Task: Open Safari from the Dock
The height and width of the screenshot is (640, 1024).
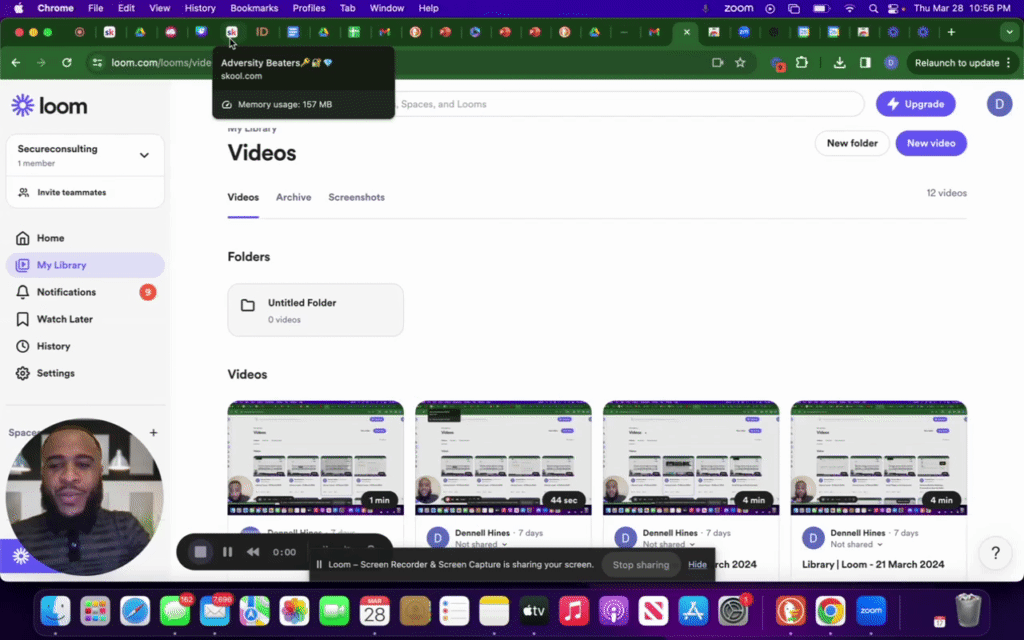Action: 135,611
